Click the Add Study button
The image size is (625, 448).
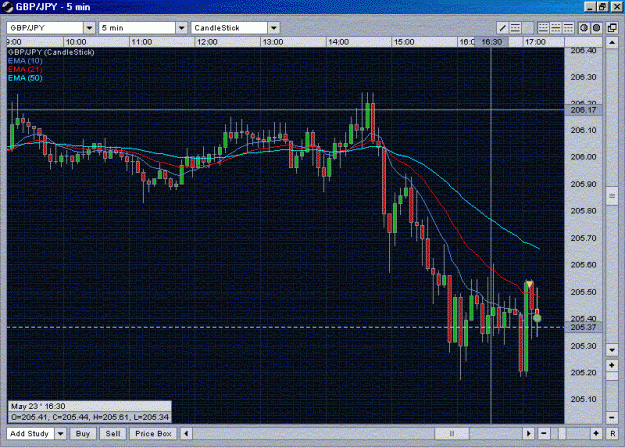point(30,433)
